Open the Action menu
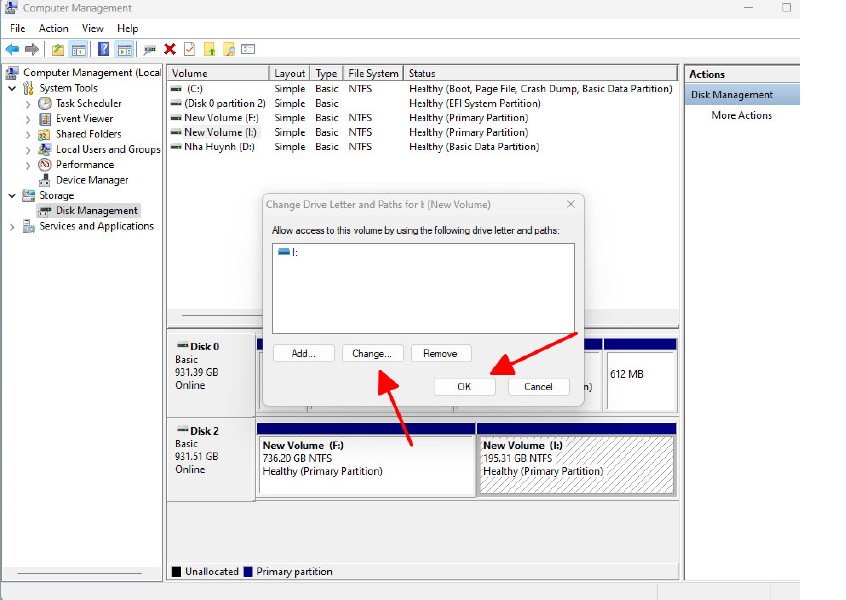Viewport: 846px width, 600px height. tap(53, 29)
